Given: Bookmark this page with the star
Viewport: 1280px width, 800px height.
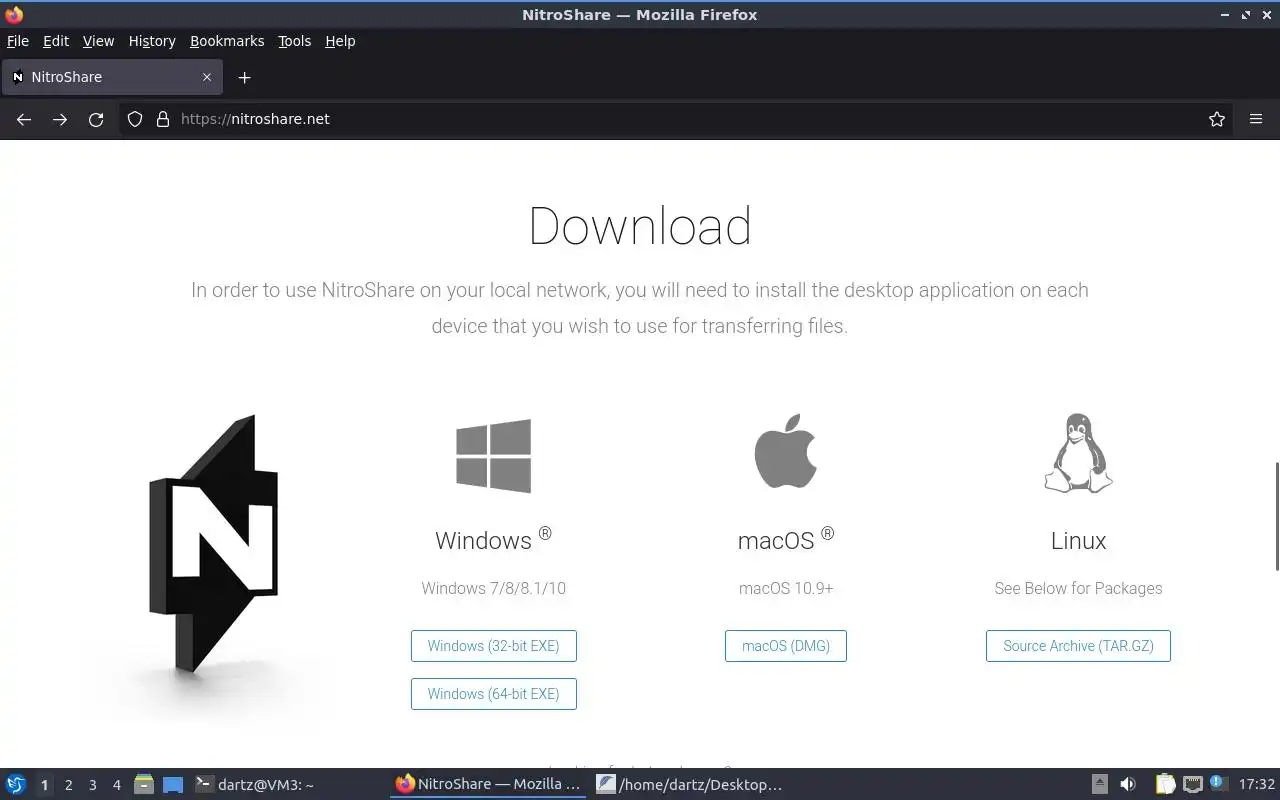Looking at the screenshot, I should point(1217,119).
